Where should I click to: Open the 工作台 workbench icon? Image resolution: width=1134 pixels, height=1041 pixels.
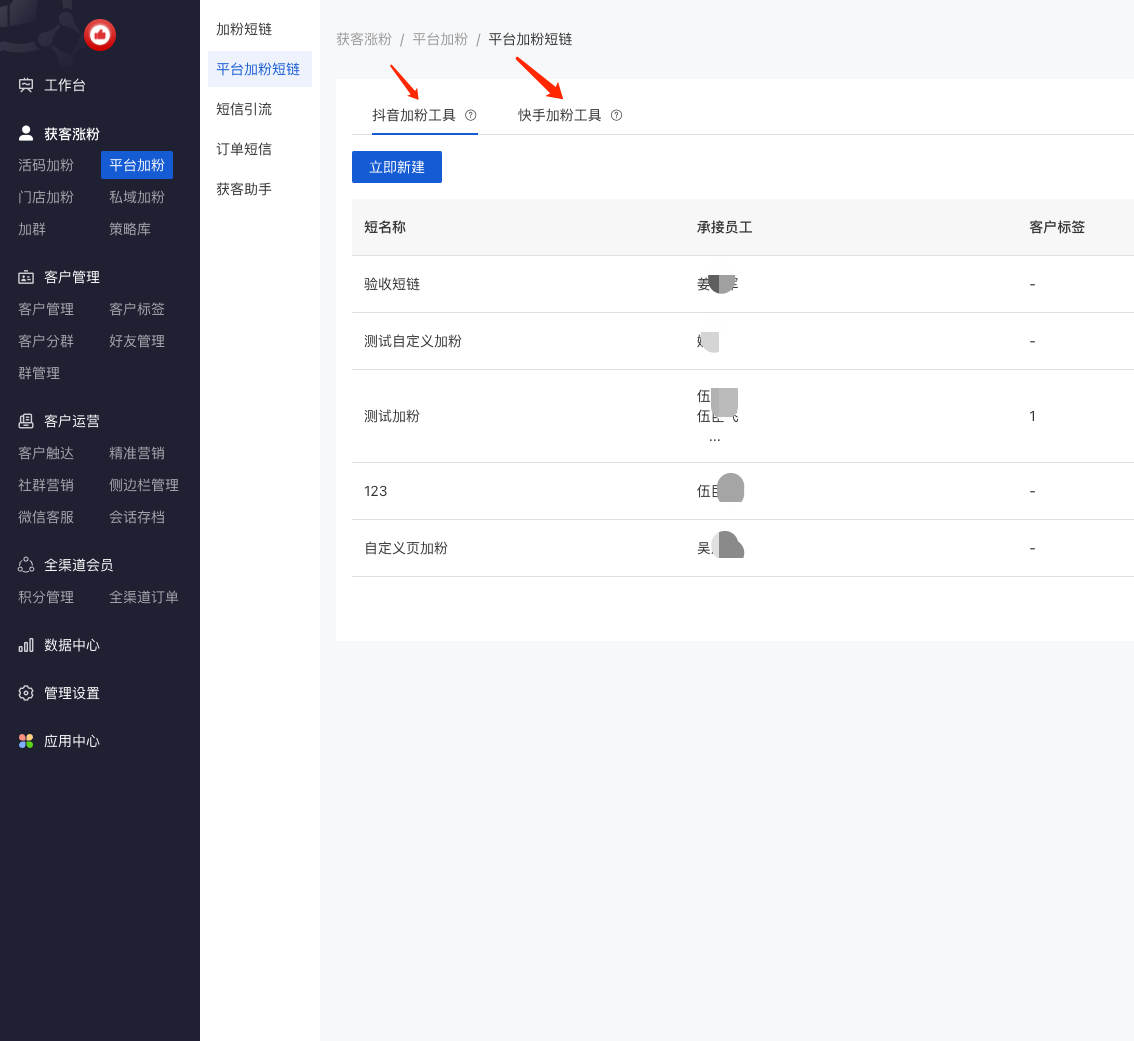click(x=26, y=85)
